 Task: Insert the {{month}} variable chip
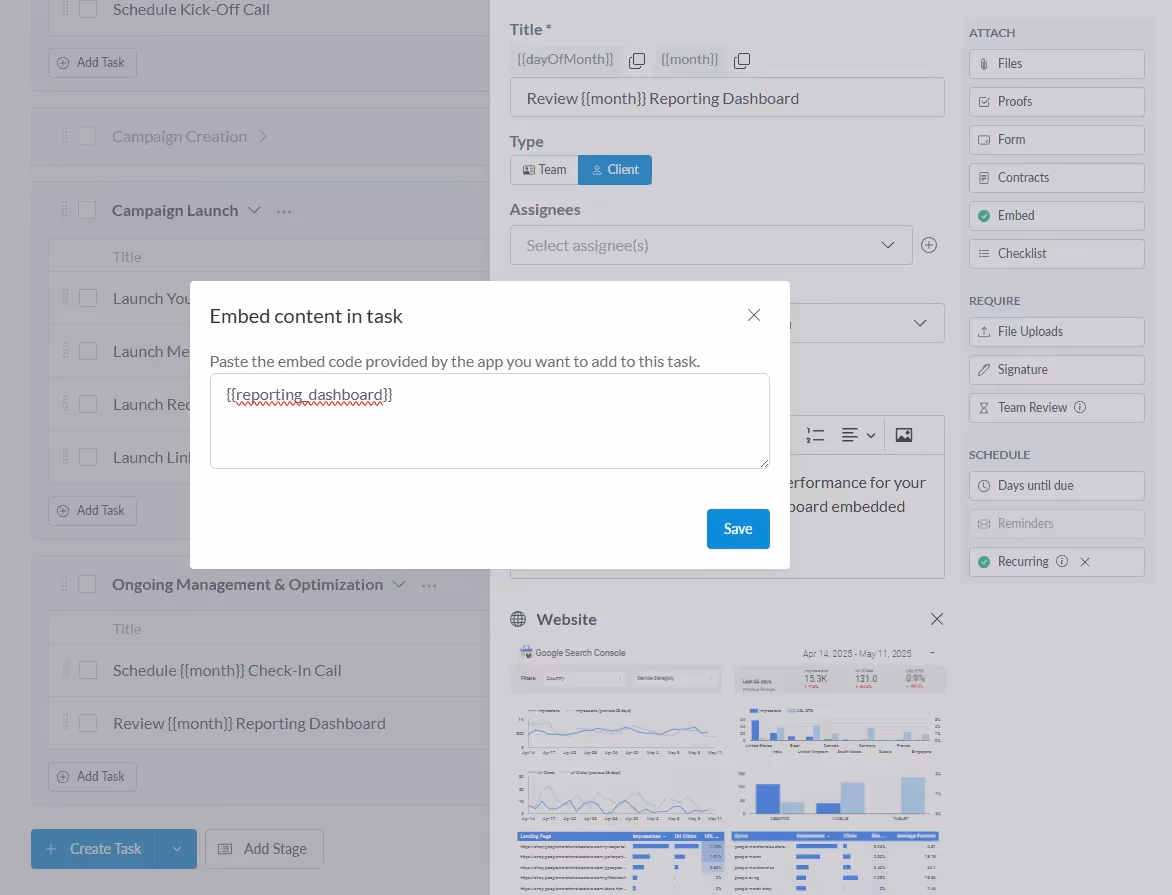click(689, 59)
